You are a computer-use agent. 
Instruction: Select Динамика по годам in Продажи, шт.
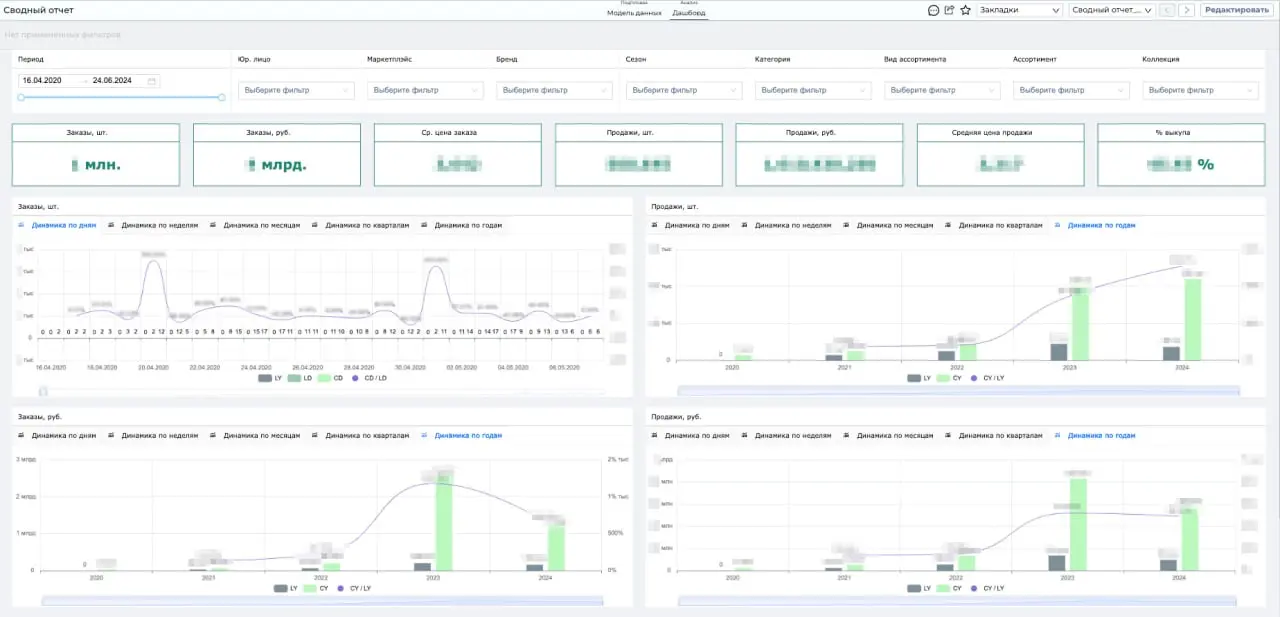(1094, 226)
